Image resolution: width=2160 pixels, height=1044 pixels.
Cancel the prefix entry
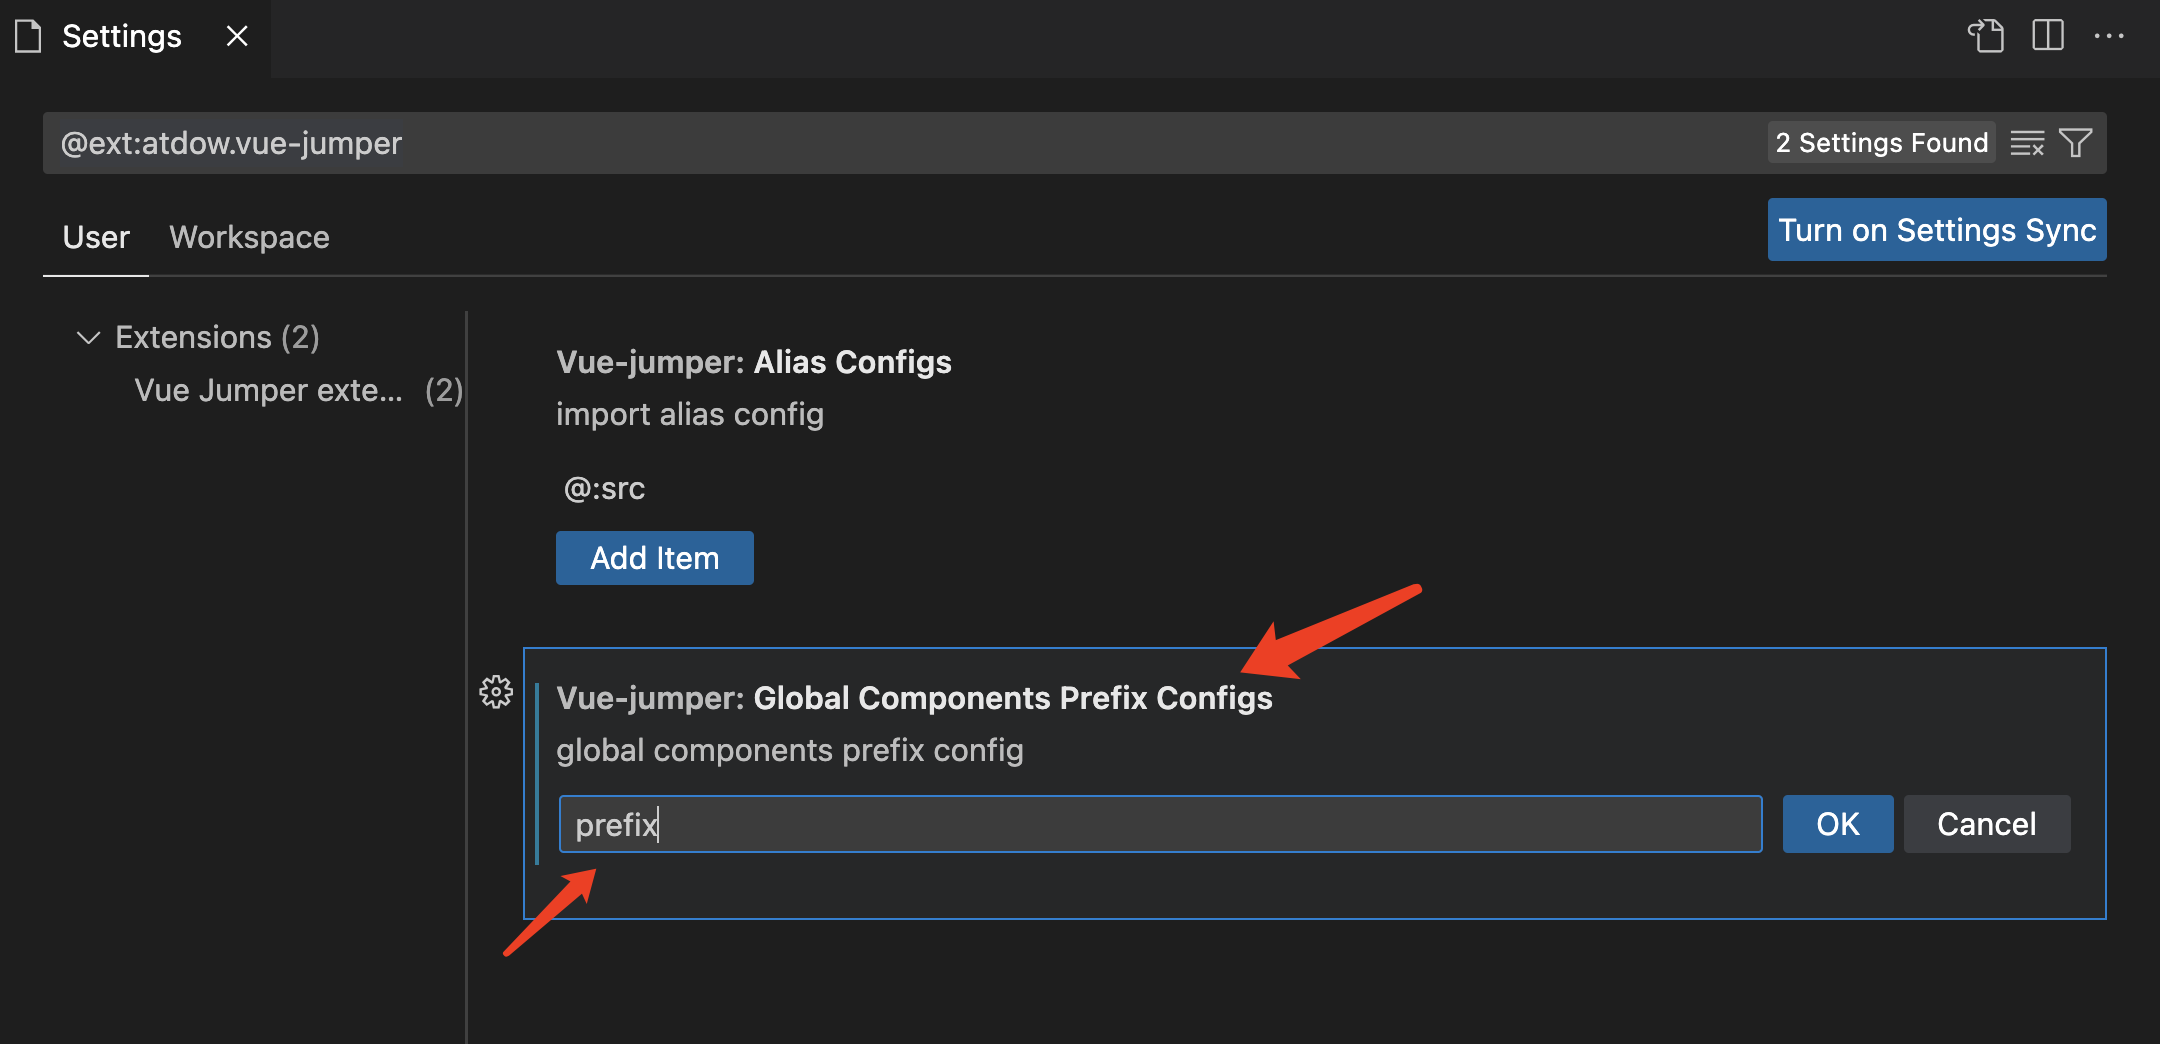[x=1987, y=824]
